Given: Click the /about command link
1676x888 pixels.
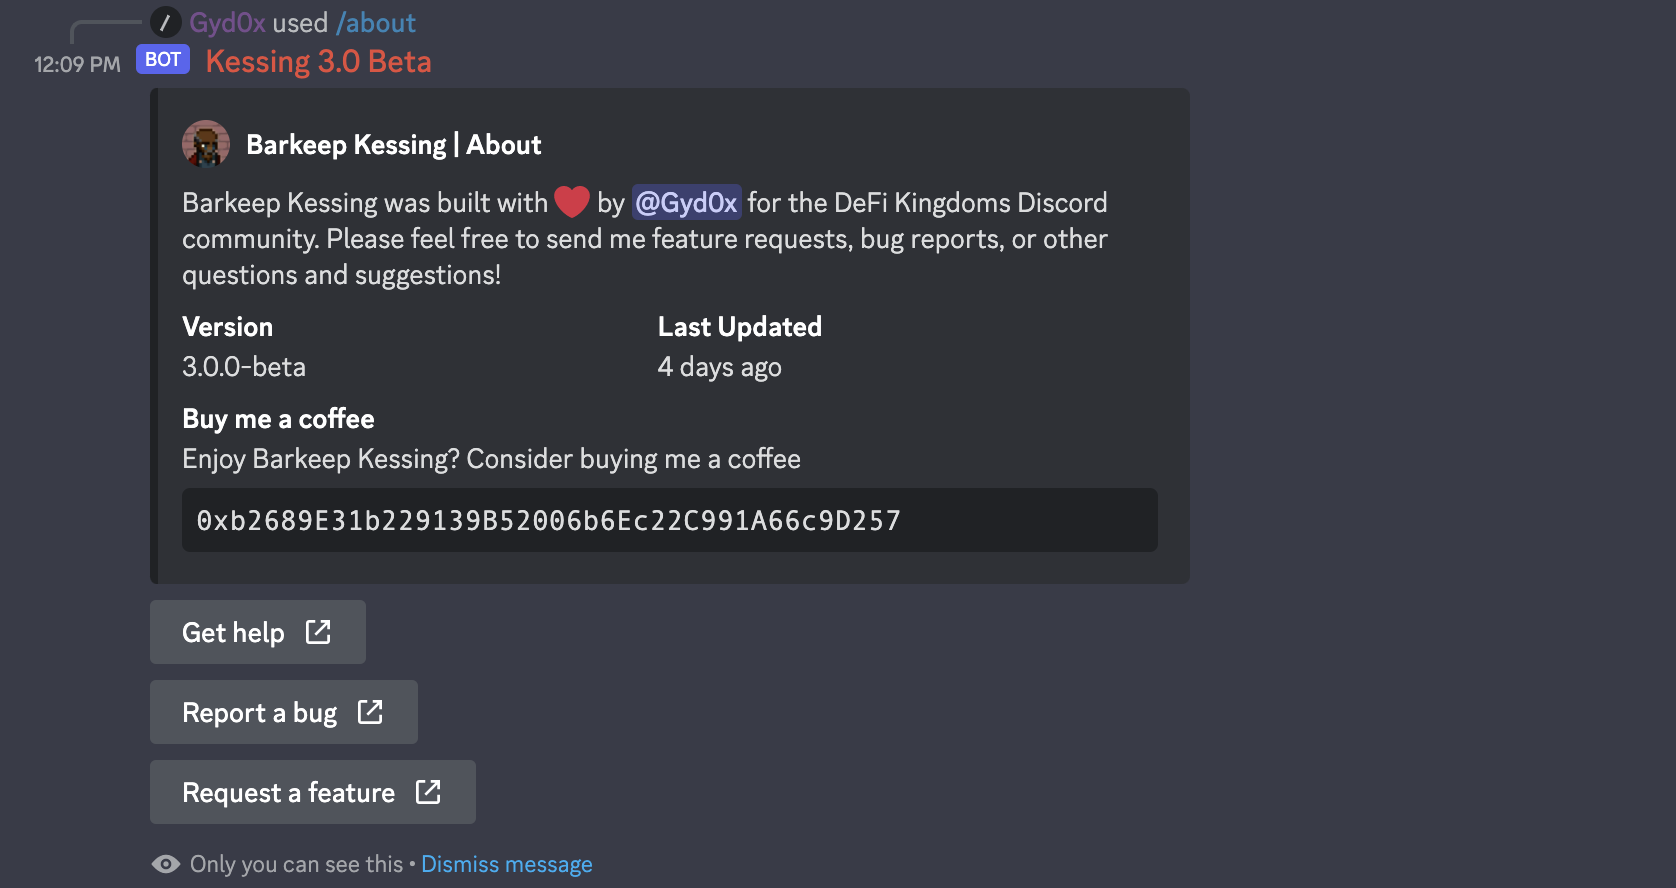Looking at the screenshot, I should click(x=376, y=23).
